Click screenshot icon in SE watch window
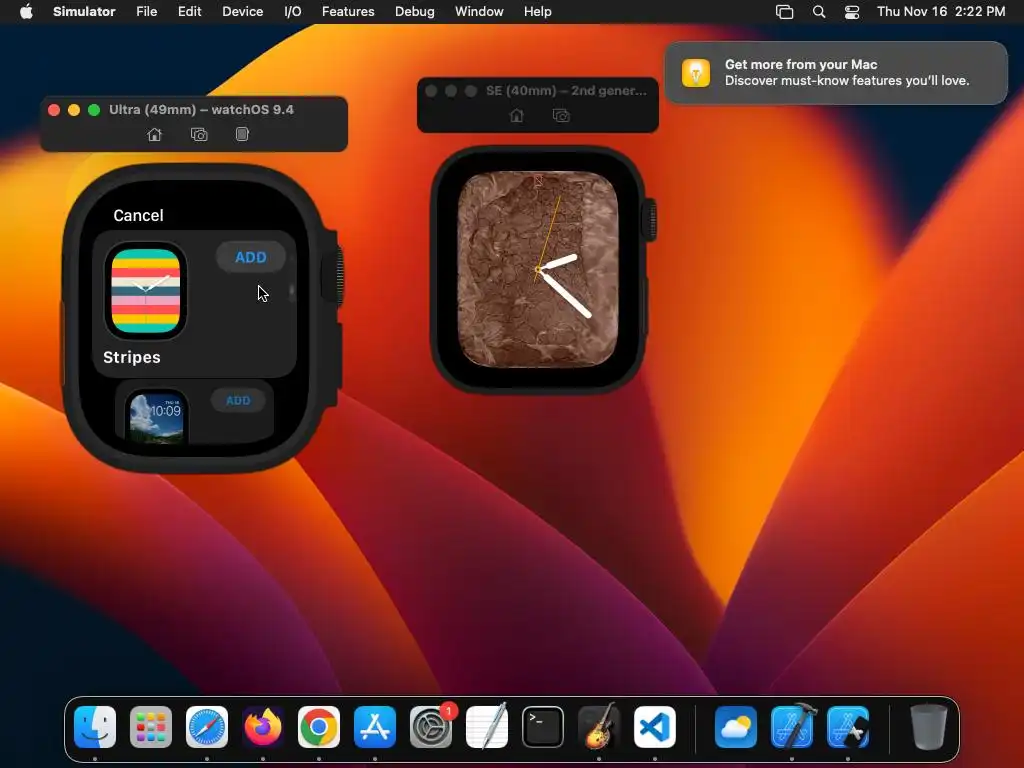 point(561,116)
